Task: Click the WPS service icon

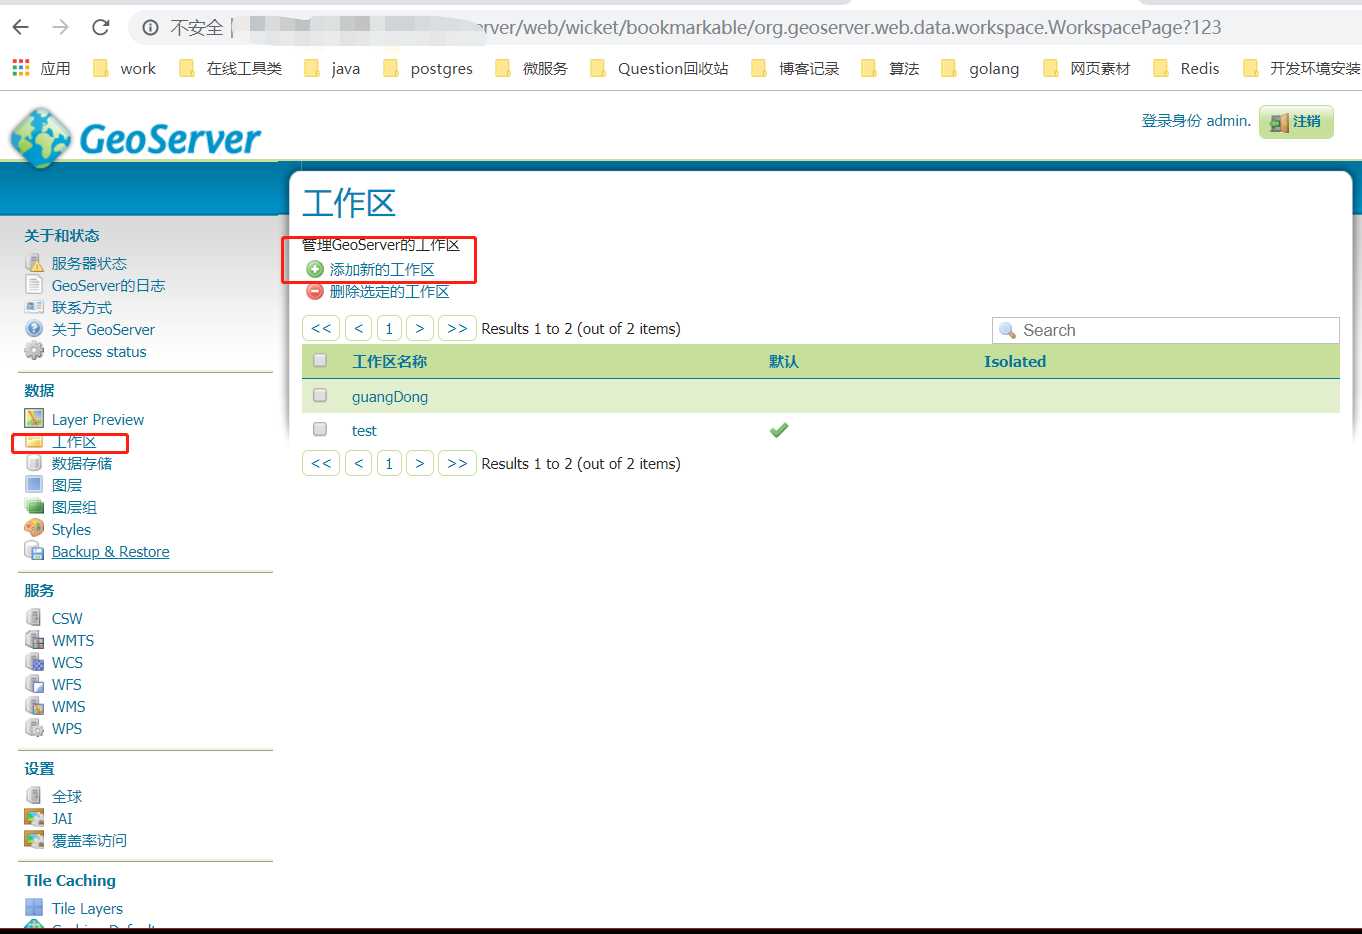Action: 34,728
